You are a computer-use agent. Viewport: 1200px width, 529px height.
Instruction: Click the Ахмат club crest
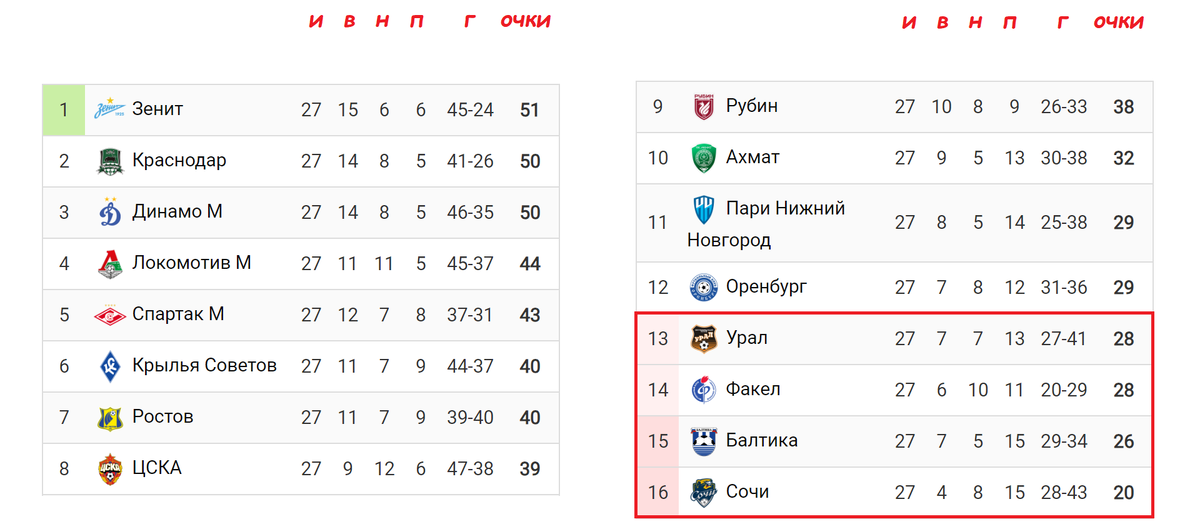click(x=704, y=157)
